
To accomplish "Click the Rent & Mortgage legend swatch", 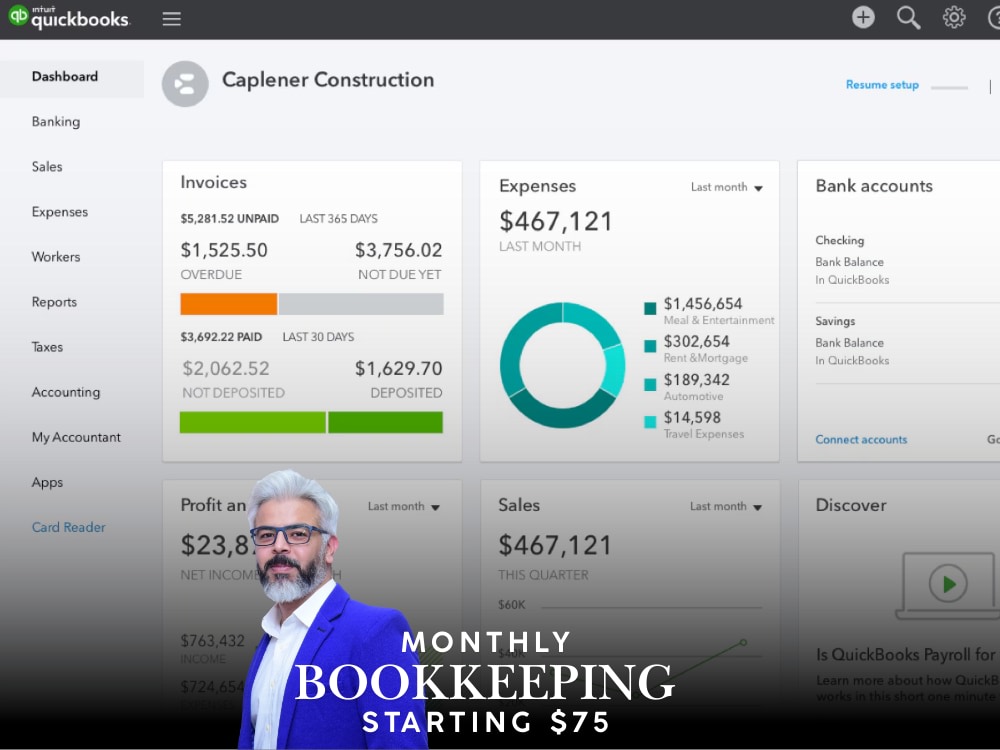I will [650, 346].
